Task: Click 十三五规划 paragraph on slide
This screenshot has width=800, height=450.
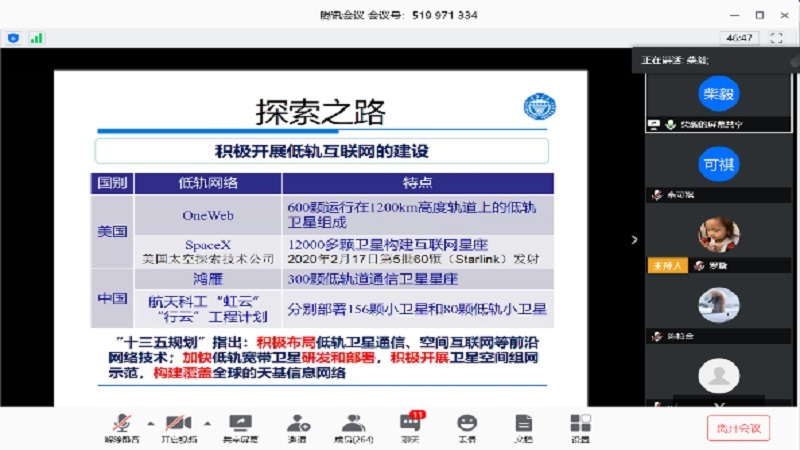Action: (x=323, y=358)
